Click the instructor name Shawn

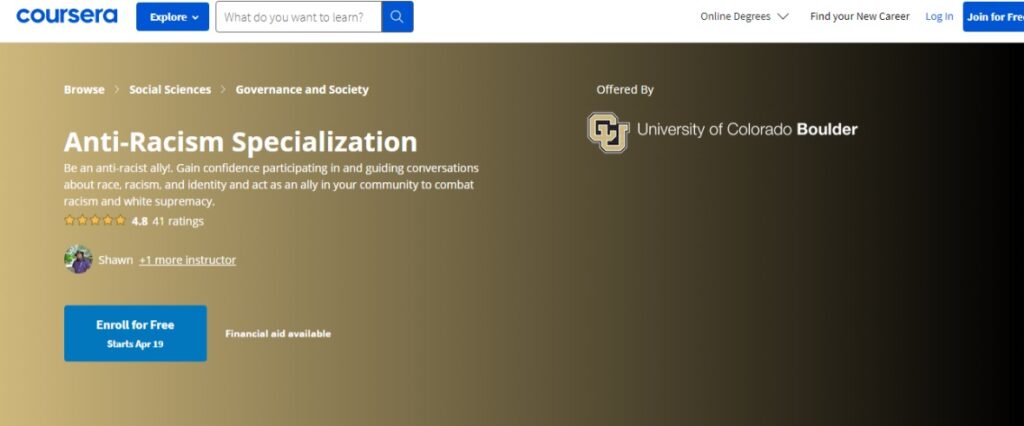coord(115,260)
